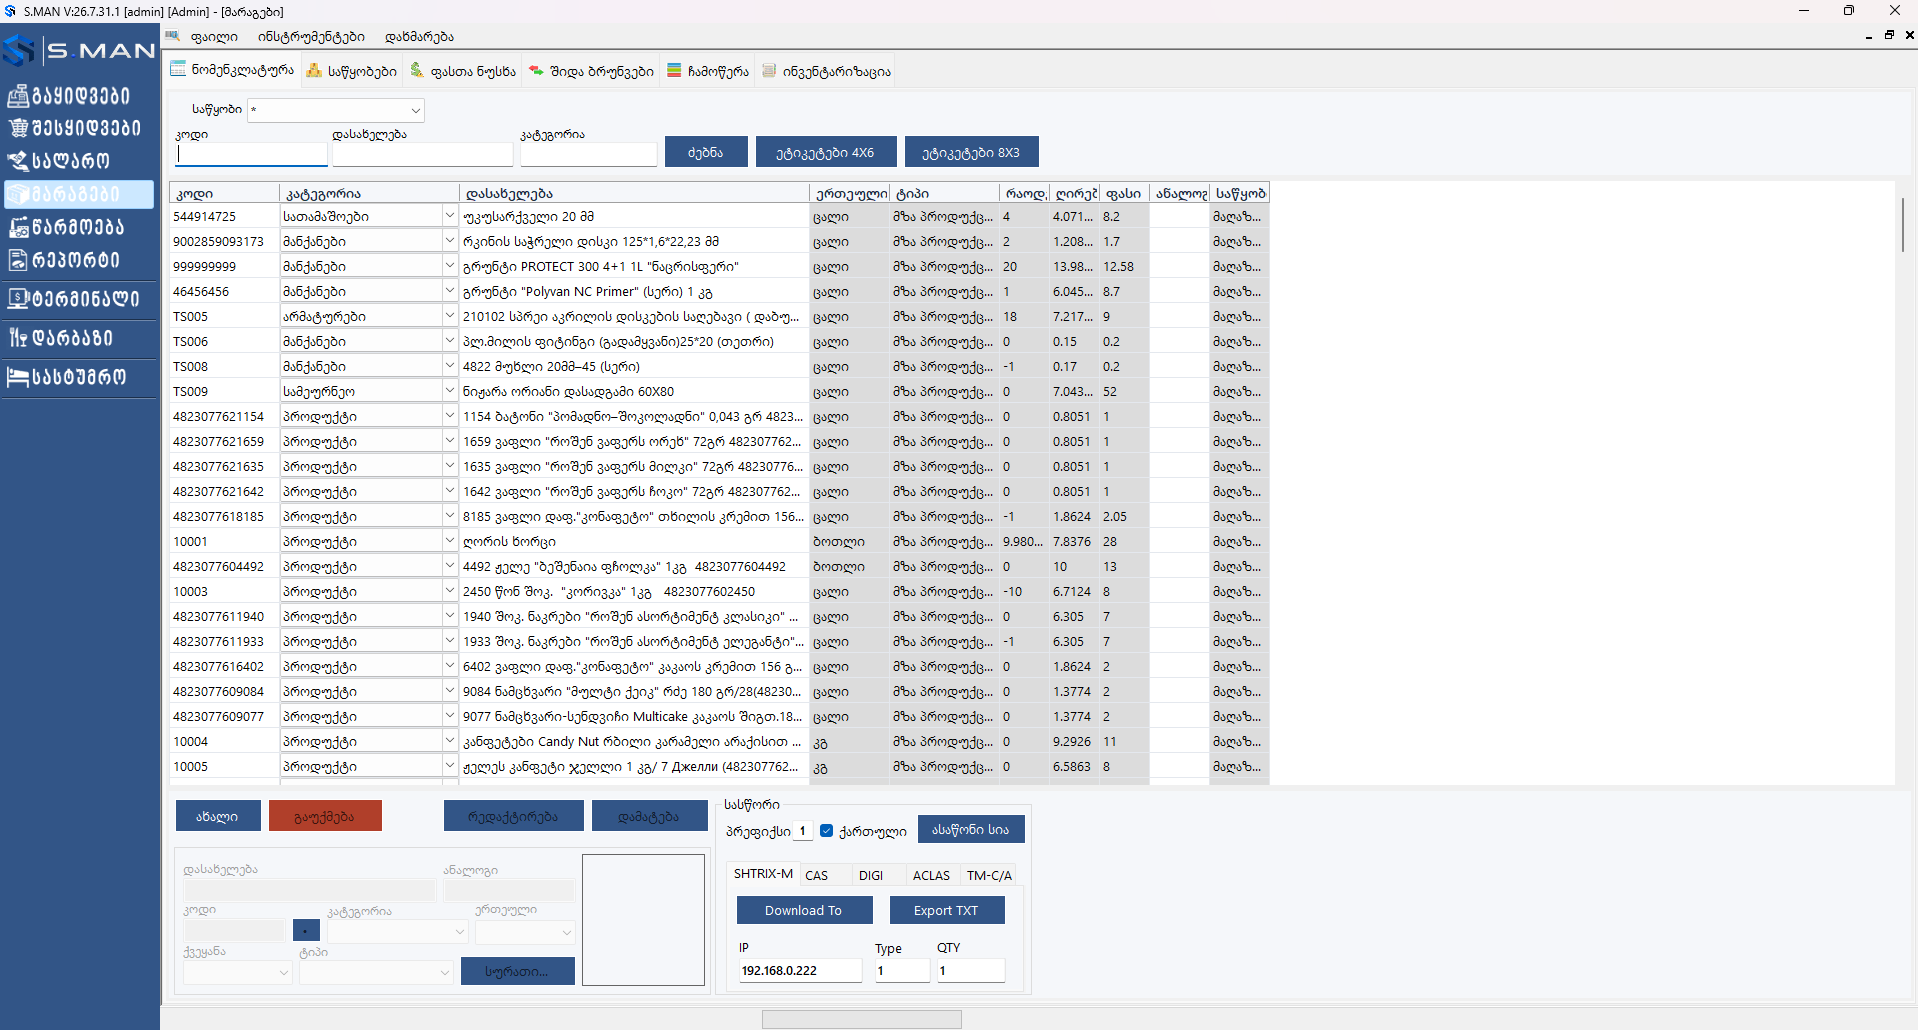Expand category dropdown for row TS005

click(x=449, y=316)
